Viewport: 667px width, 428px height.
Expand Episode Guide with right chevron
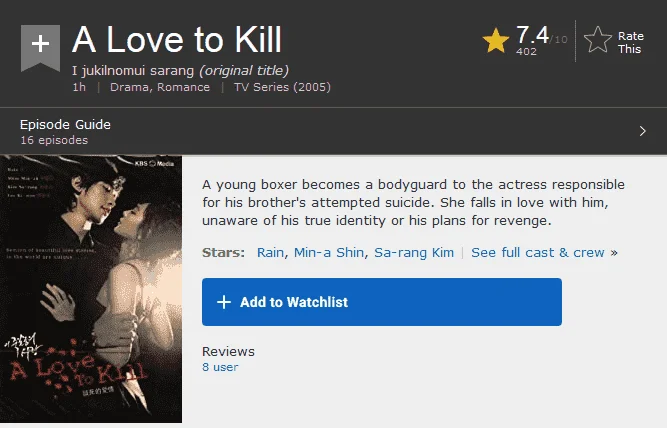tap(642, 131)
